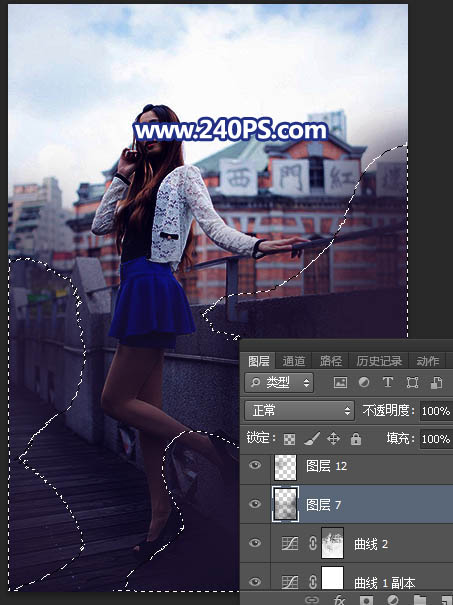
Task: Open the 类型 layer filter dropdown
Action: [279, 382]
